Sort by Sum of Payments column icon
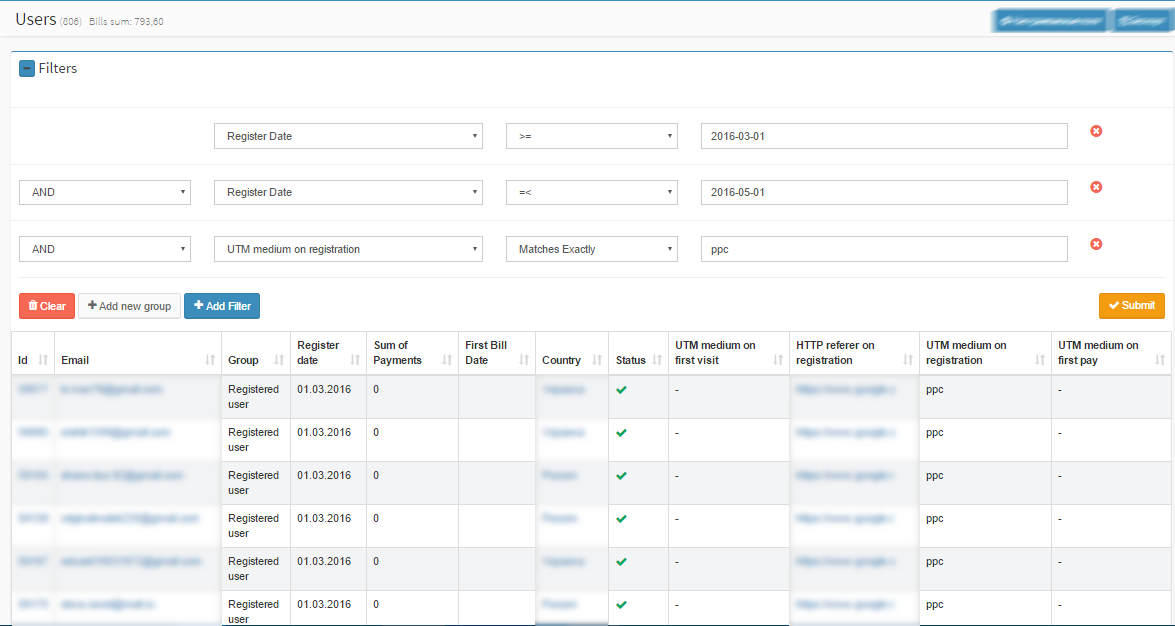 (x=447, y=361)
